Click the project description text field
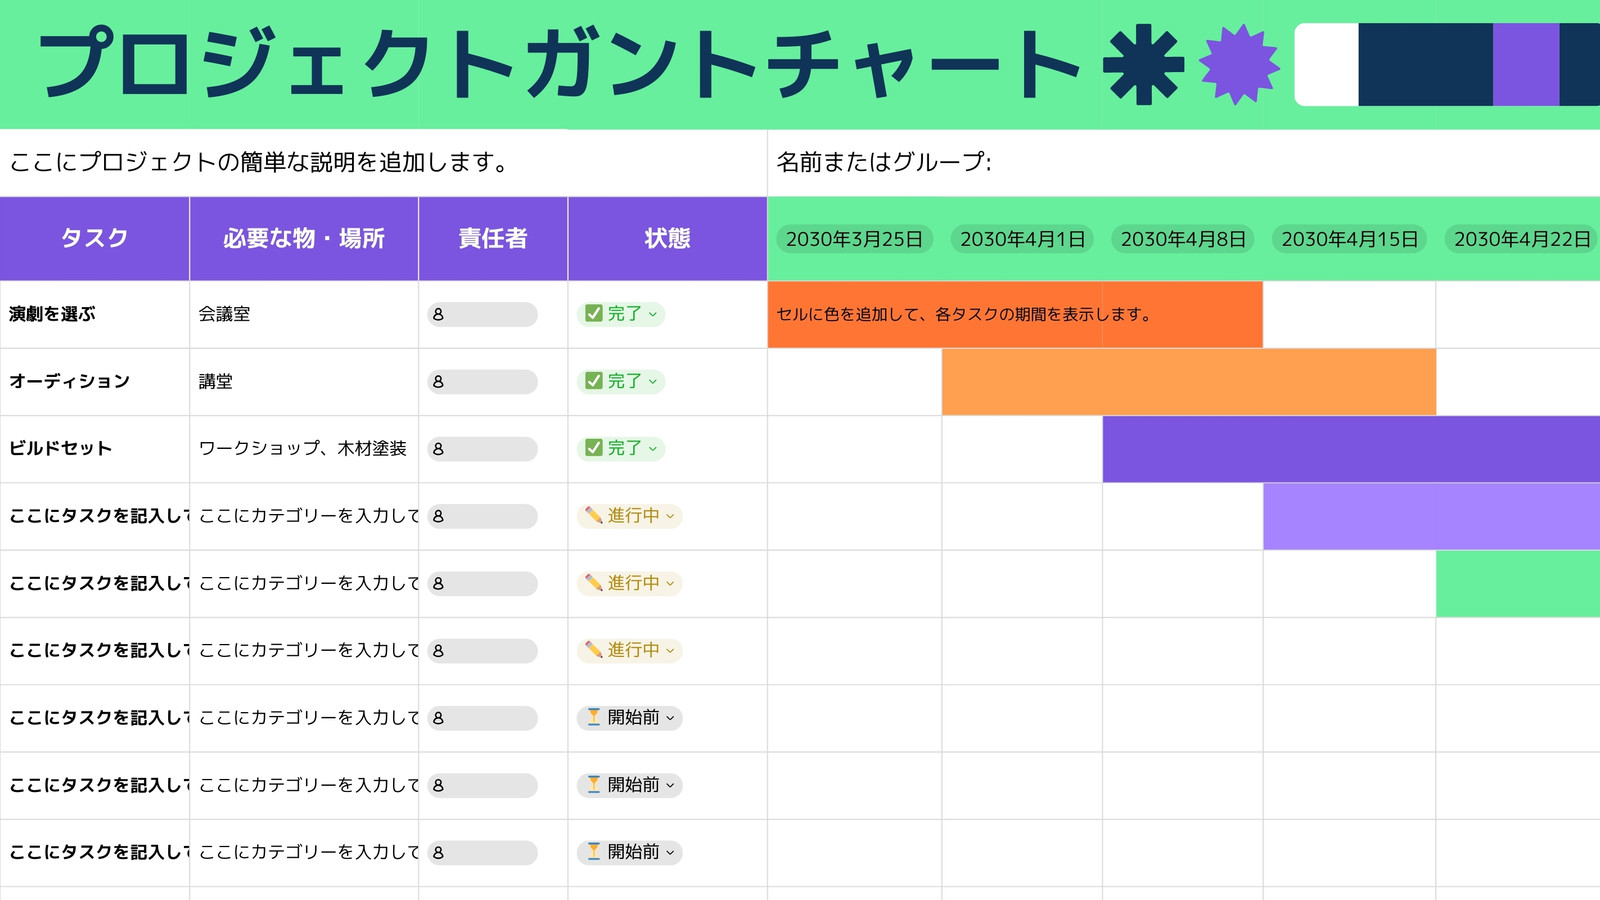 pyautogui.click(x=383, y=162)
